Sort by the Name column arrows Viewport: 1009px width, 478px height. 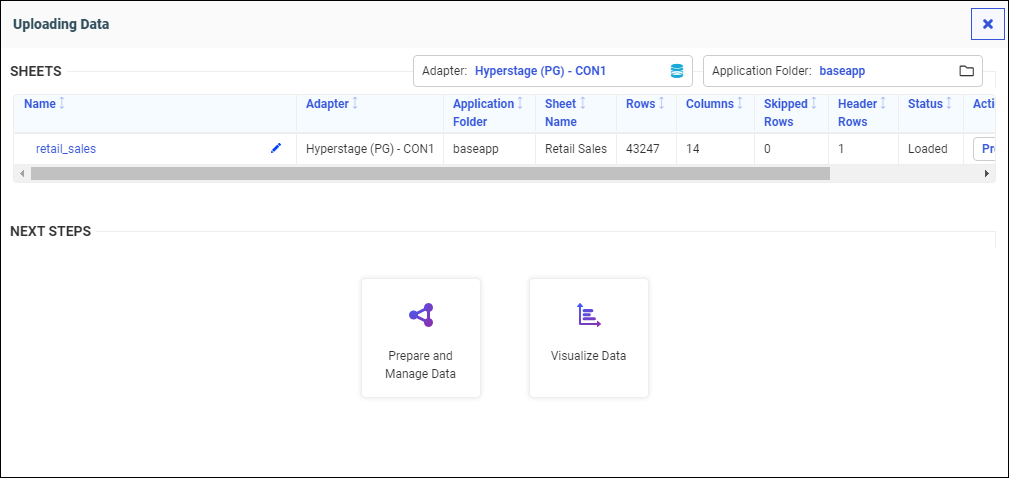point(62,104)
